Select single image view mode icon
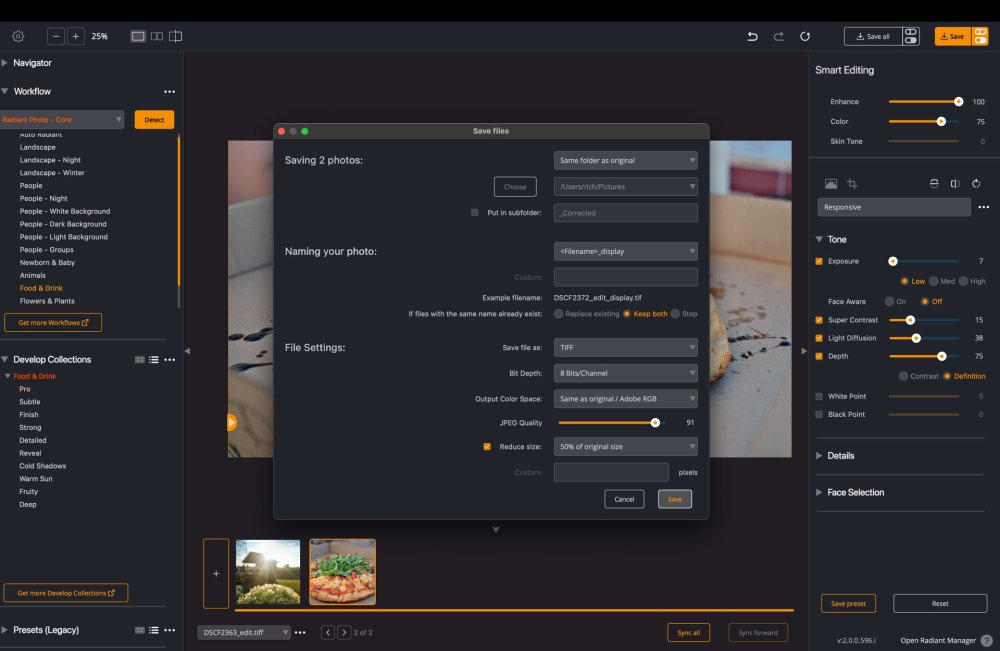 (x=138, y=36)
